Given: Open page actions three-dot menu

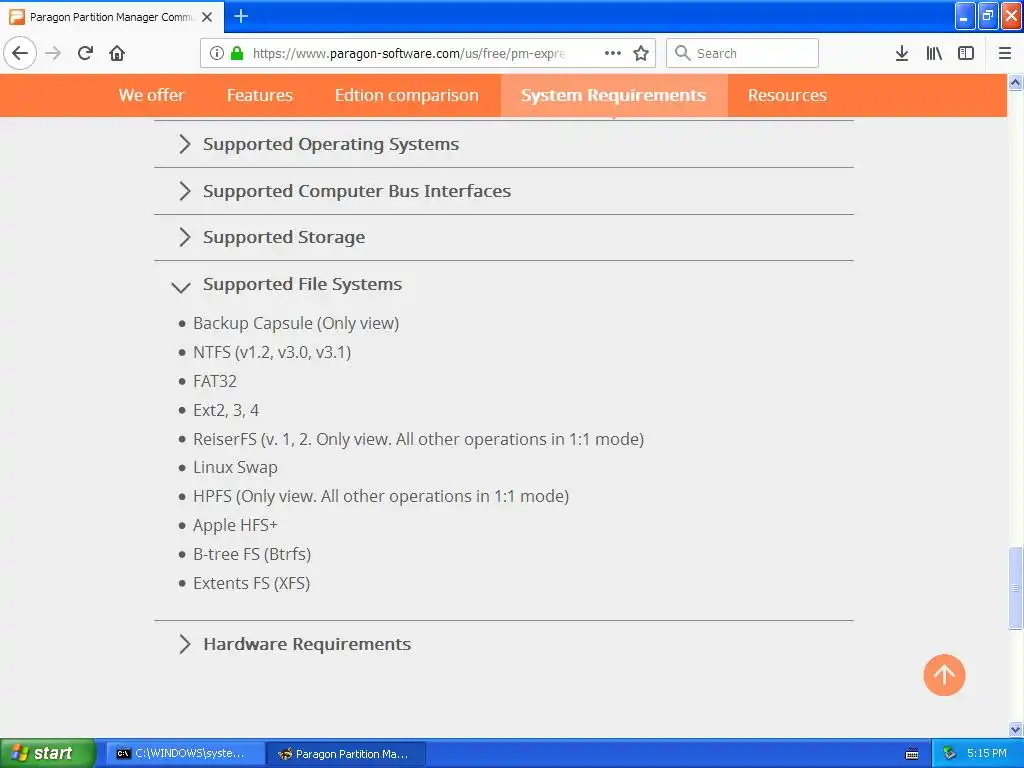Looking at the screenshot, I should (x=613, y=53).
